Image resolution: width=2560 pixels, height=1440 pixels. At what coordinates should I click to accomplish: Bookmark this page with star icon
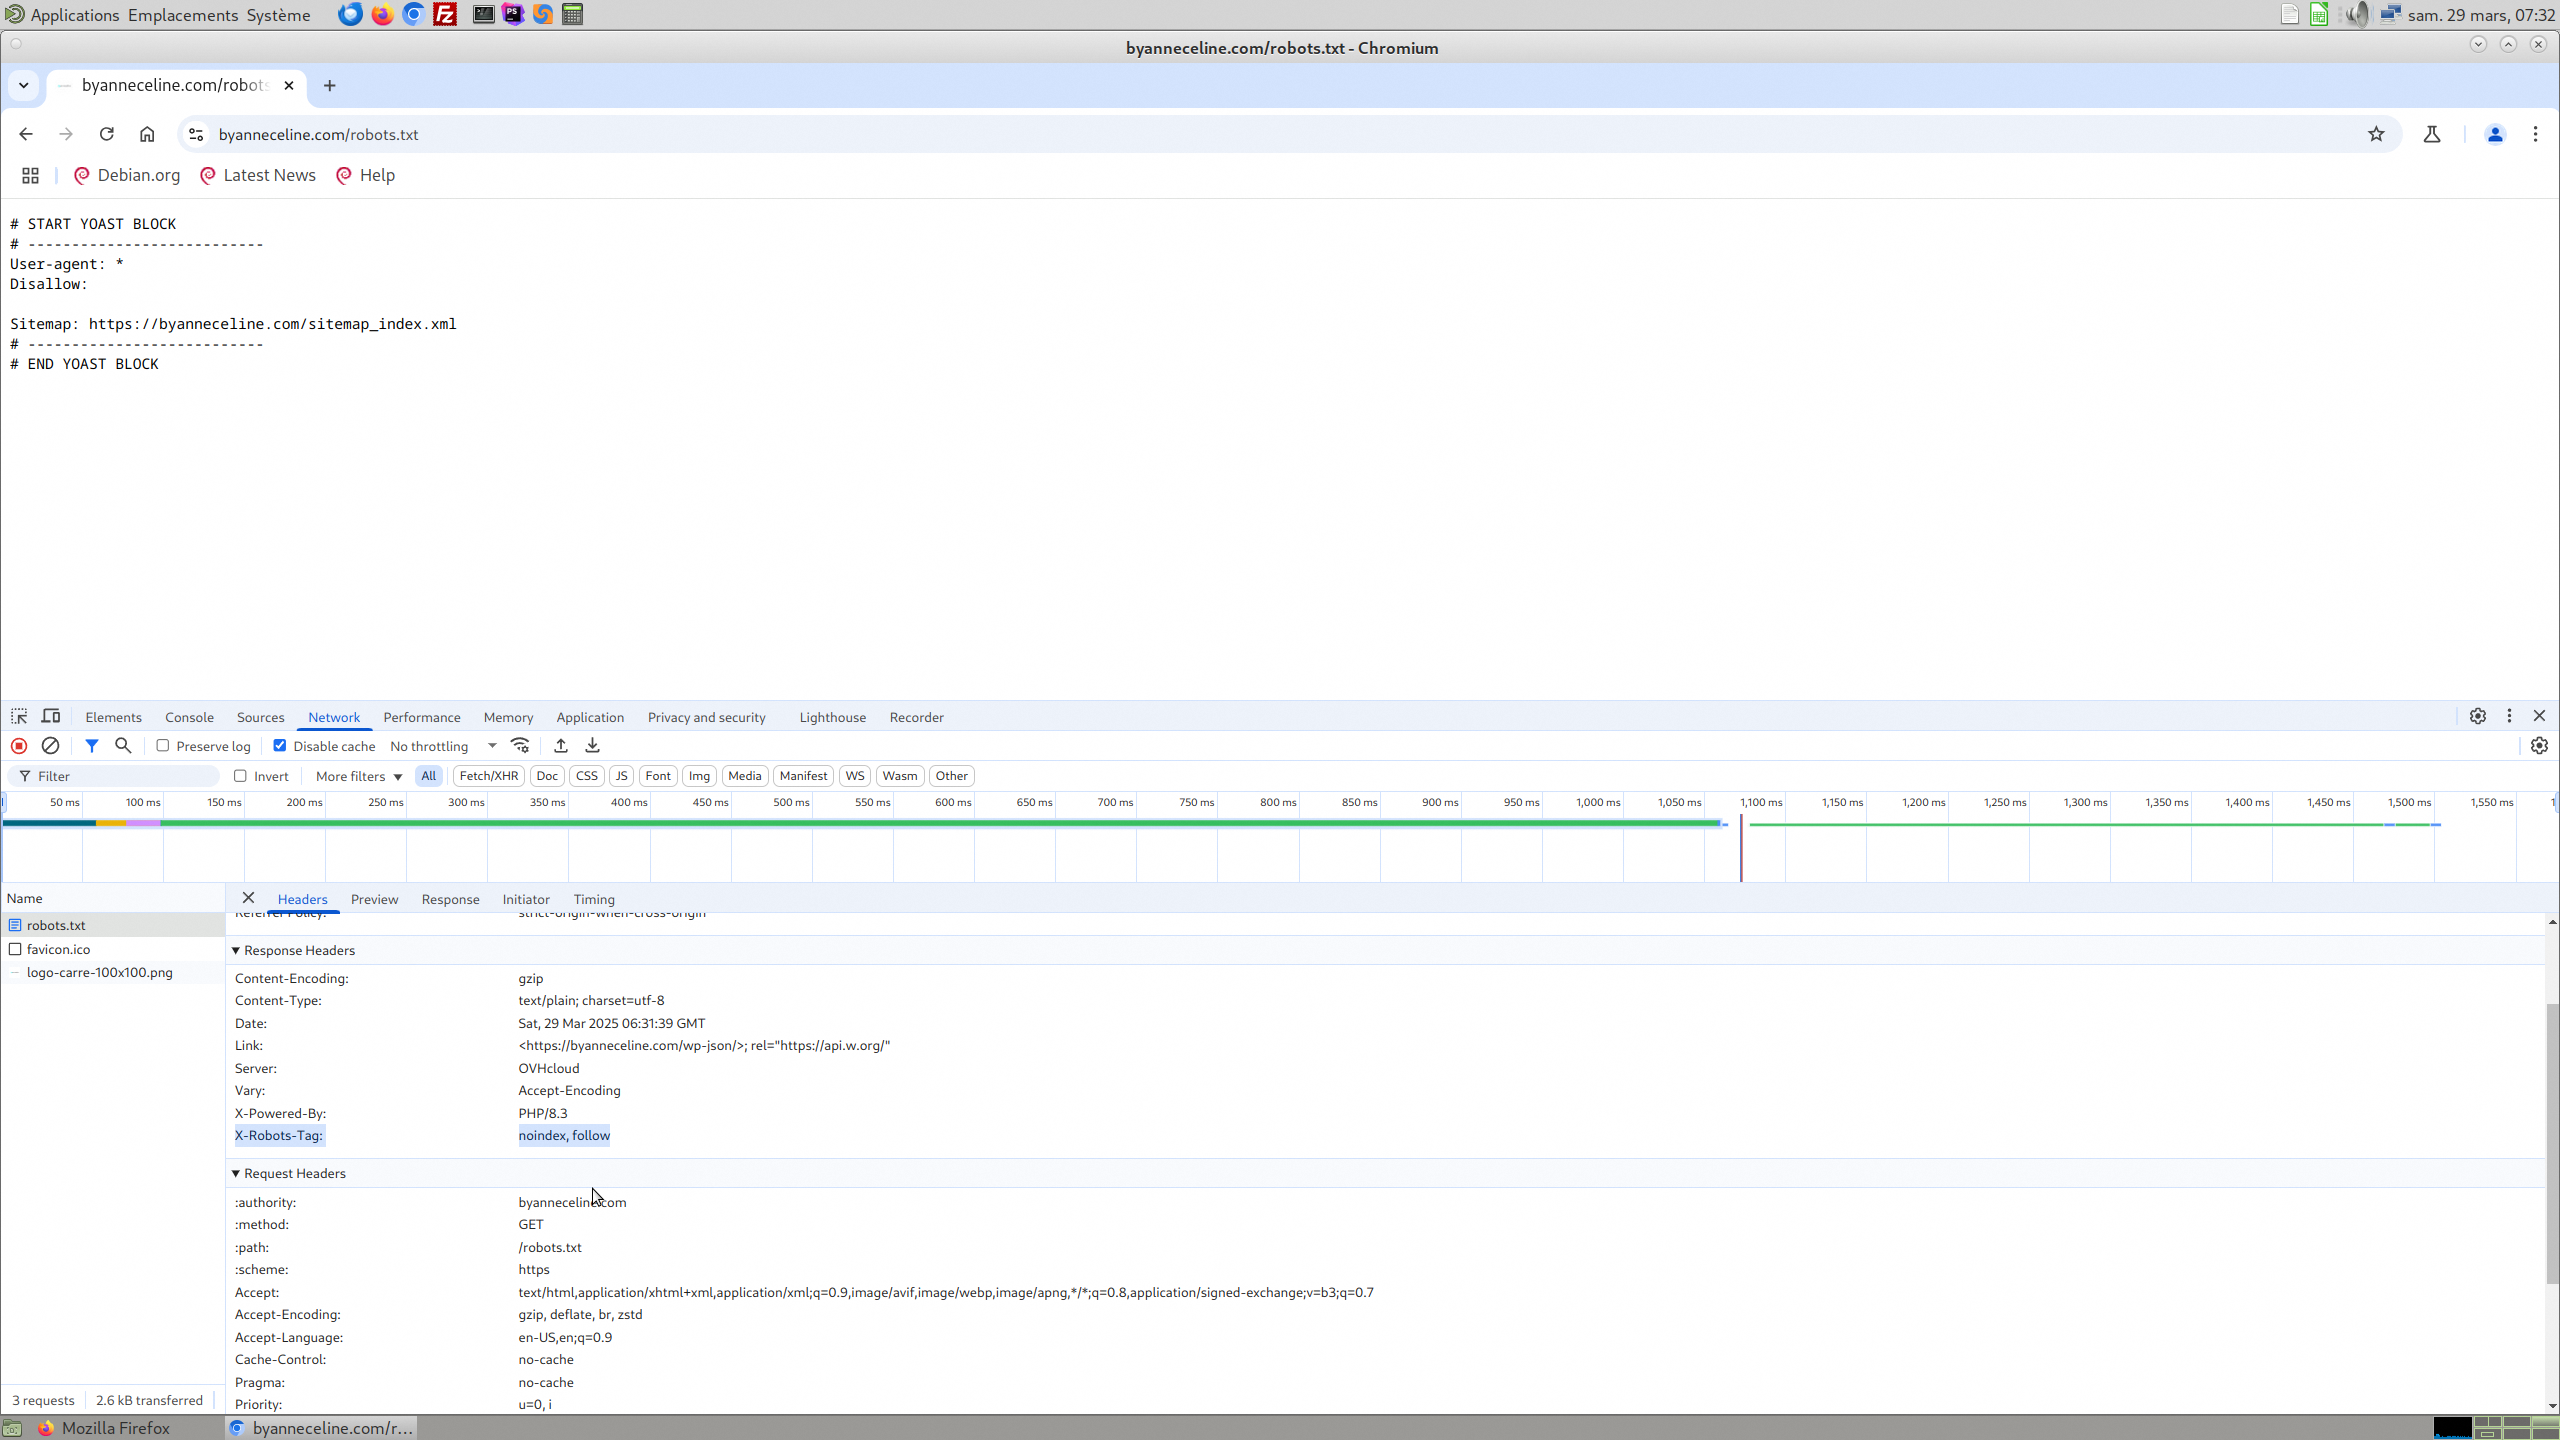coord(2376,134)
